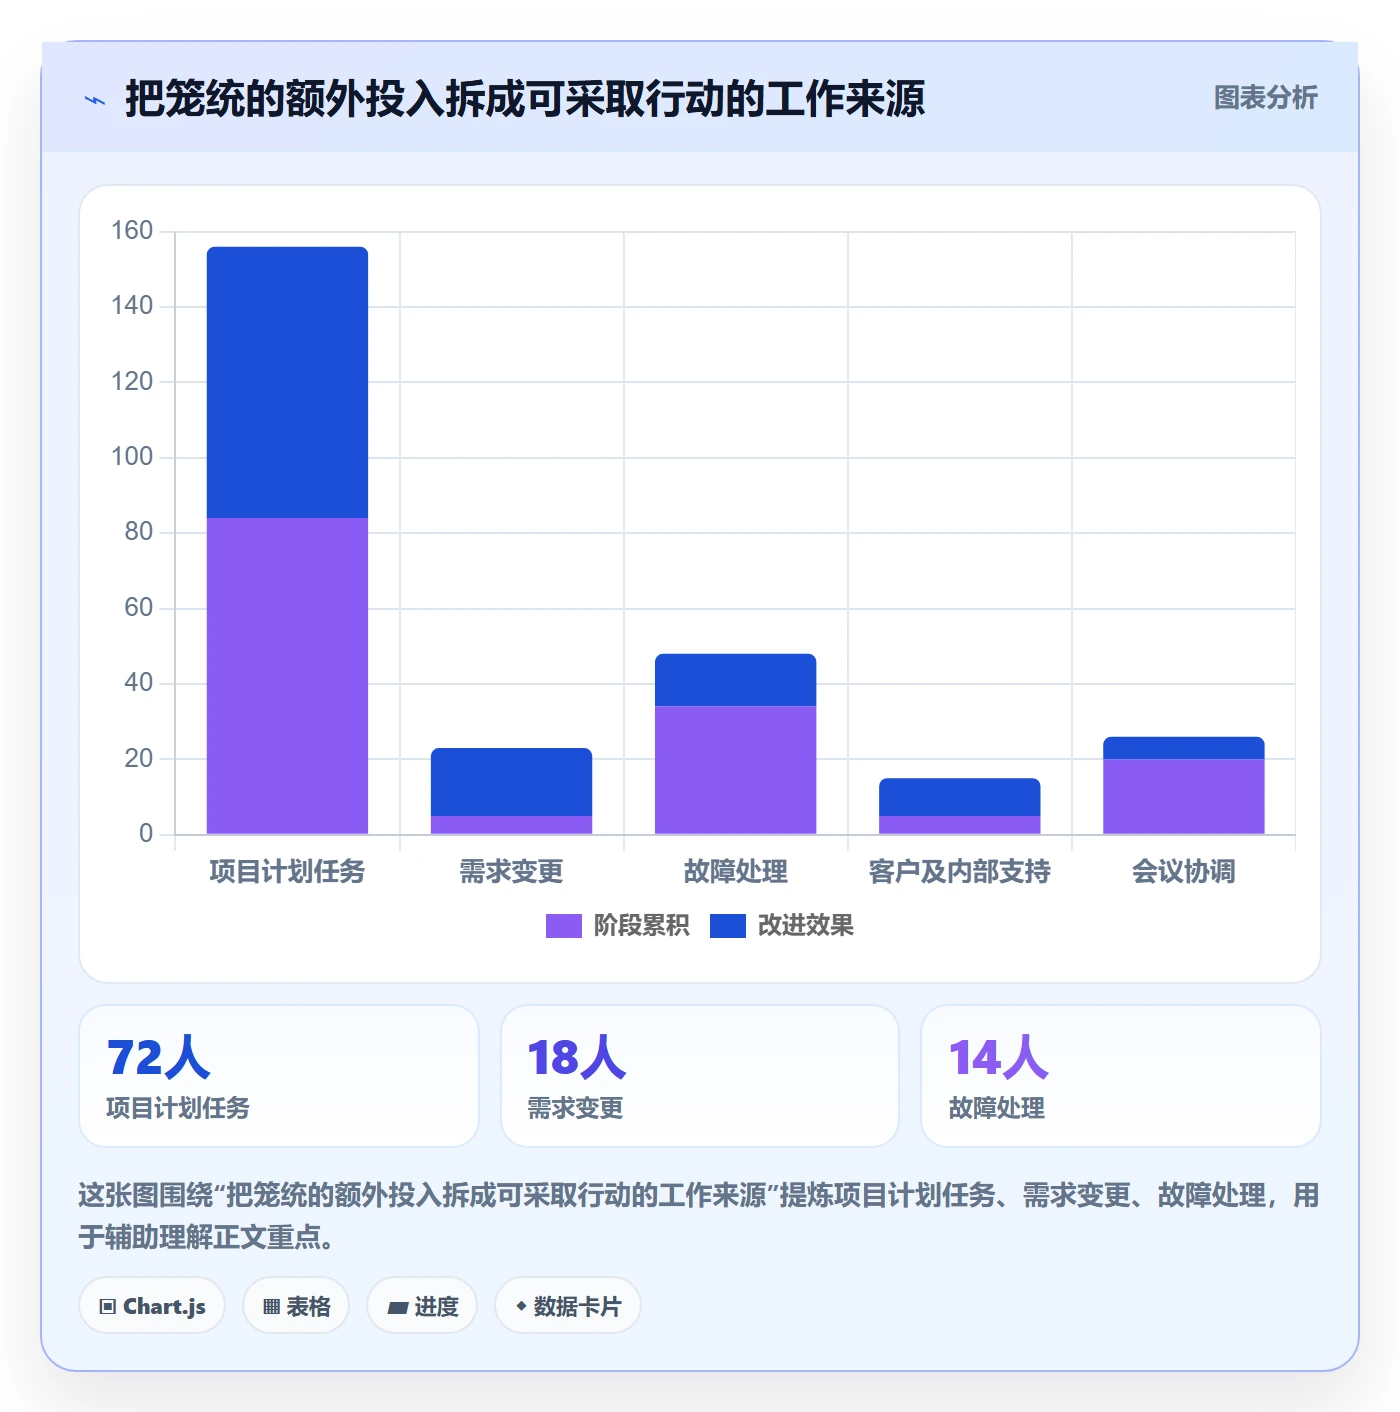Click the lightning icon beside the title
This screenshot has height=1412, width=1400.
(x=95, y=100)
